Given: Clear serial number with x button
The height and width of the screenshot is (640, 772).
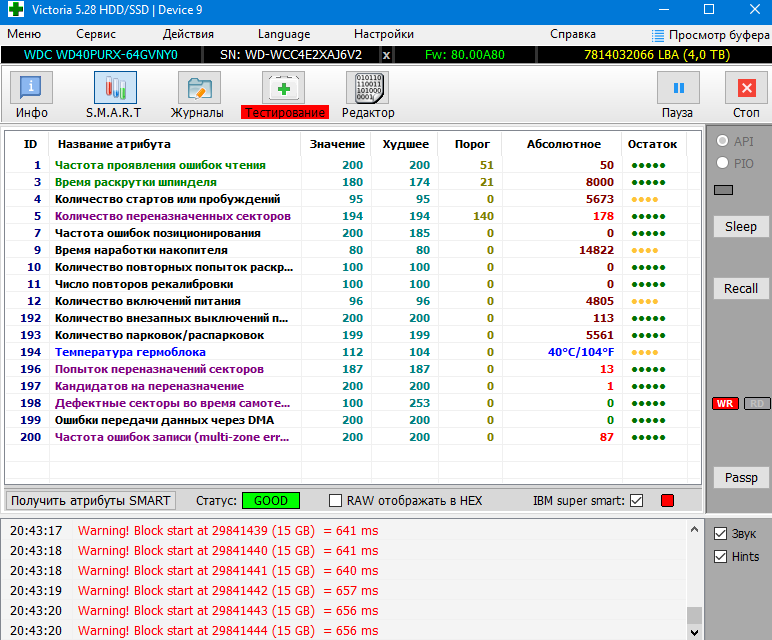Looking at the screenshot, I should tap(386, 55).
